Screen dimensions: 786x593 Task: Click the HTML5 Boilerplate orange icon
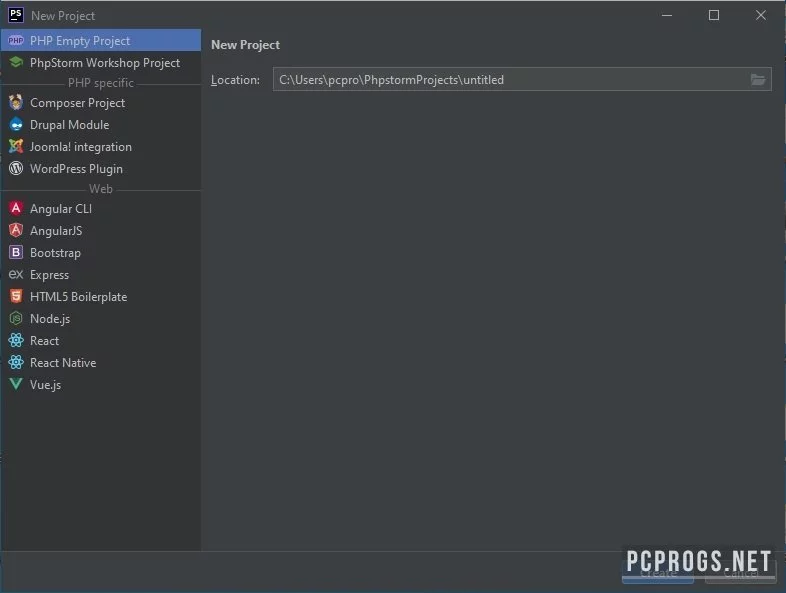click(x=16, y=296)
